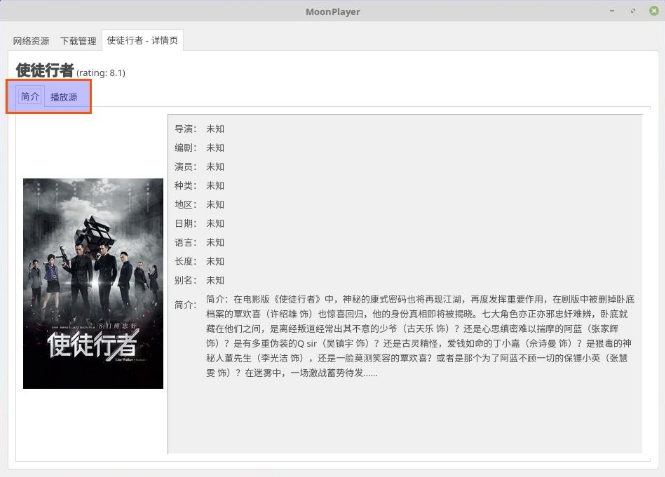Close the MoonPlayer window
This screenshot has width=665, height=477.
coord(654,11)
